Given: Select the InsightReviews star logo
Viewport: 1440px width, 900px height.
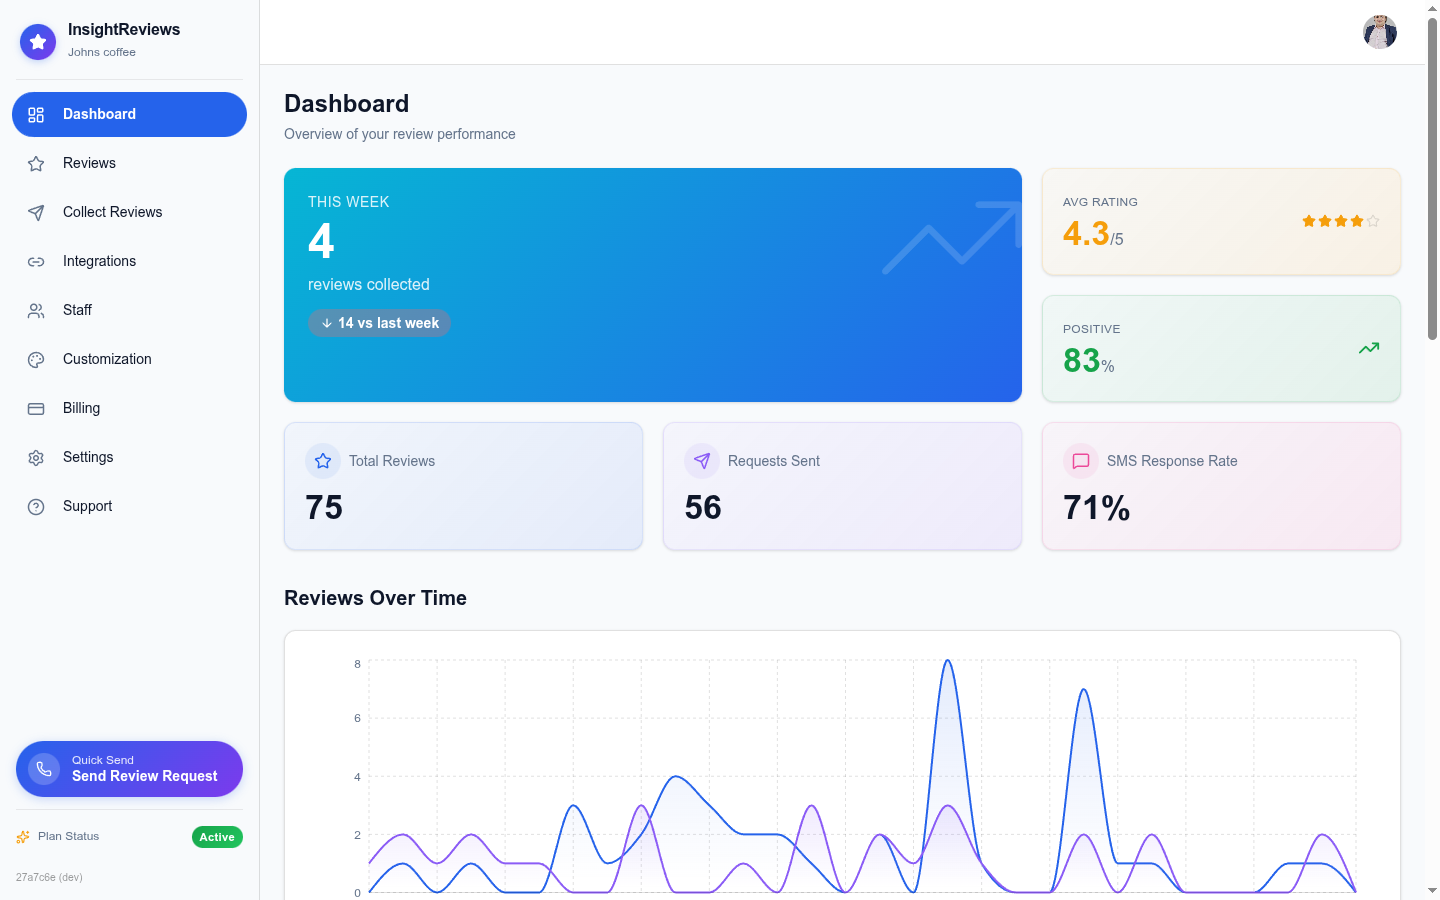Looking at the screenshot, I should [x=38, y=42].
